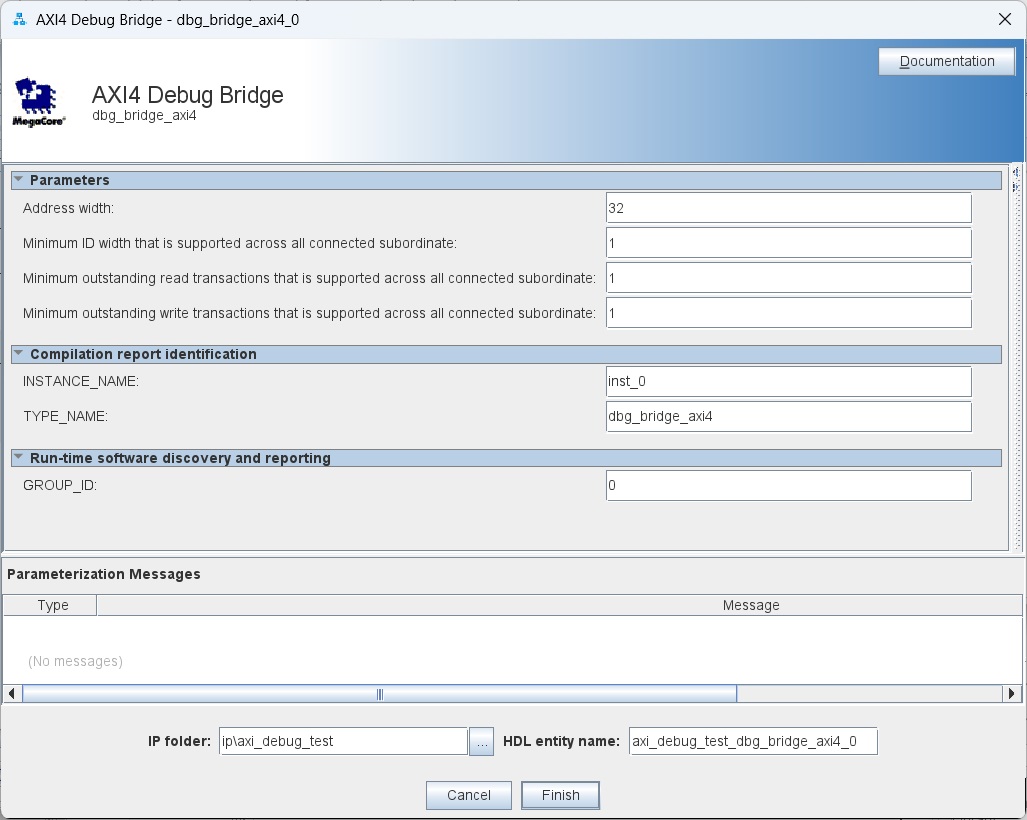Edit the minimum outstanding write transactions field
1027x820 pixels.
tap(789, 313)
